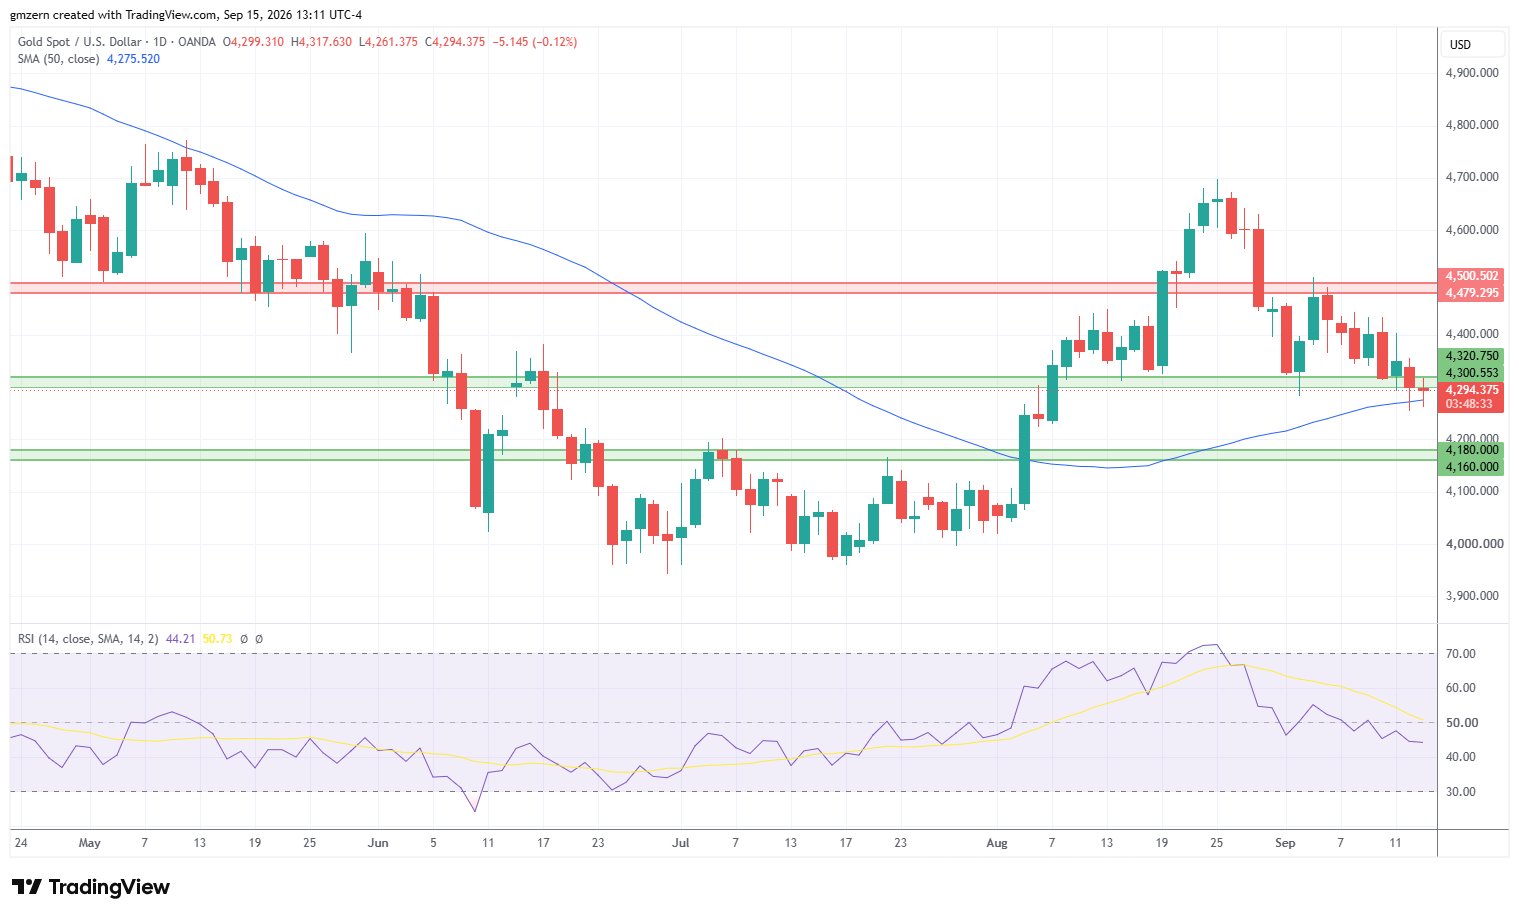Click the 'Jul' label on the date axis
The height and width of the screenshot is (917, 1519).
tap(681, 843)
